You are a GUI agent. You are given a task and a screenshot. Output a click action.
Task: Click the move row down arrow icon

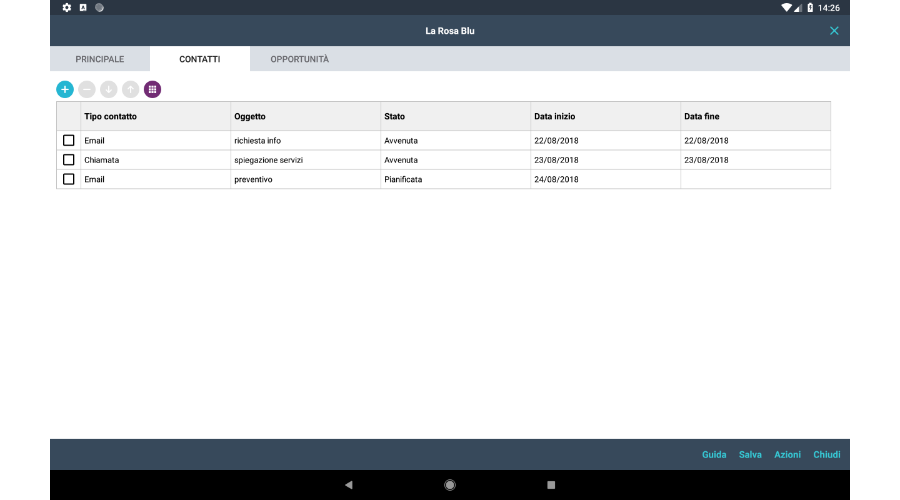tap(109, 89)
